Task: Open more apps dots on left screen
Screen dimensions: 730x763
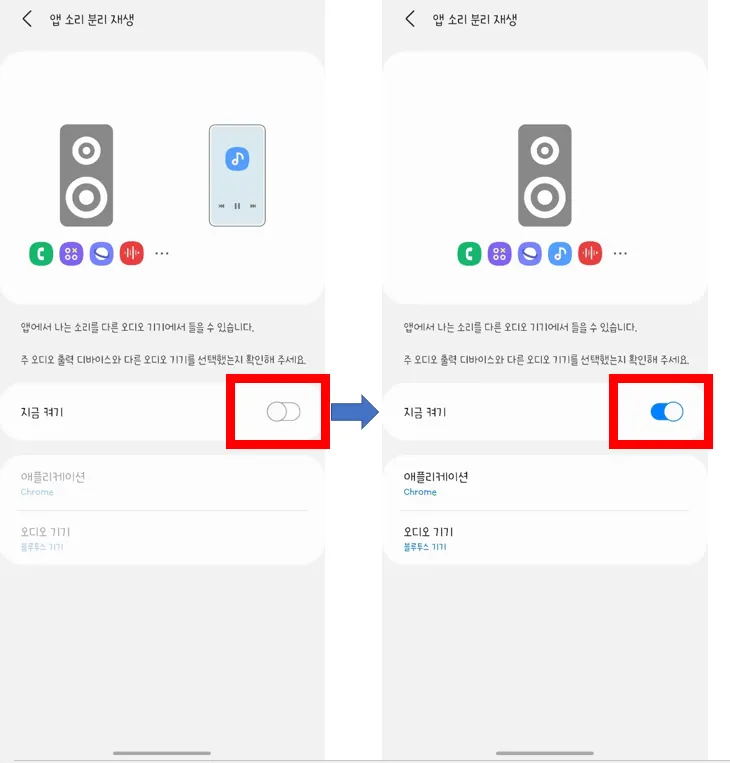Action: (162, 254)
